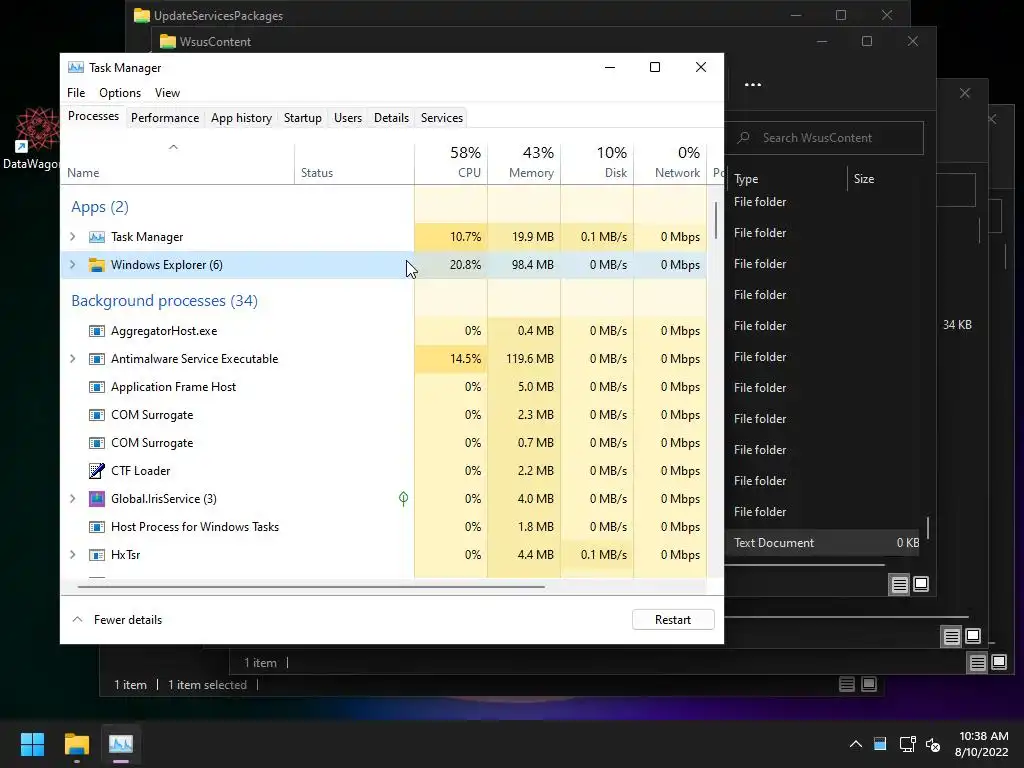1024x768 pixels.
Task: Collapse to Fewer details view
Action: [x=117, y=620]
